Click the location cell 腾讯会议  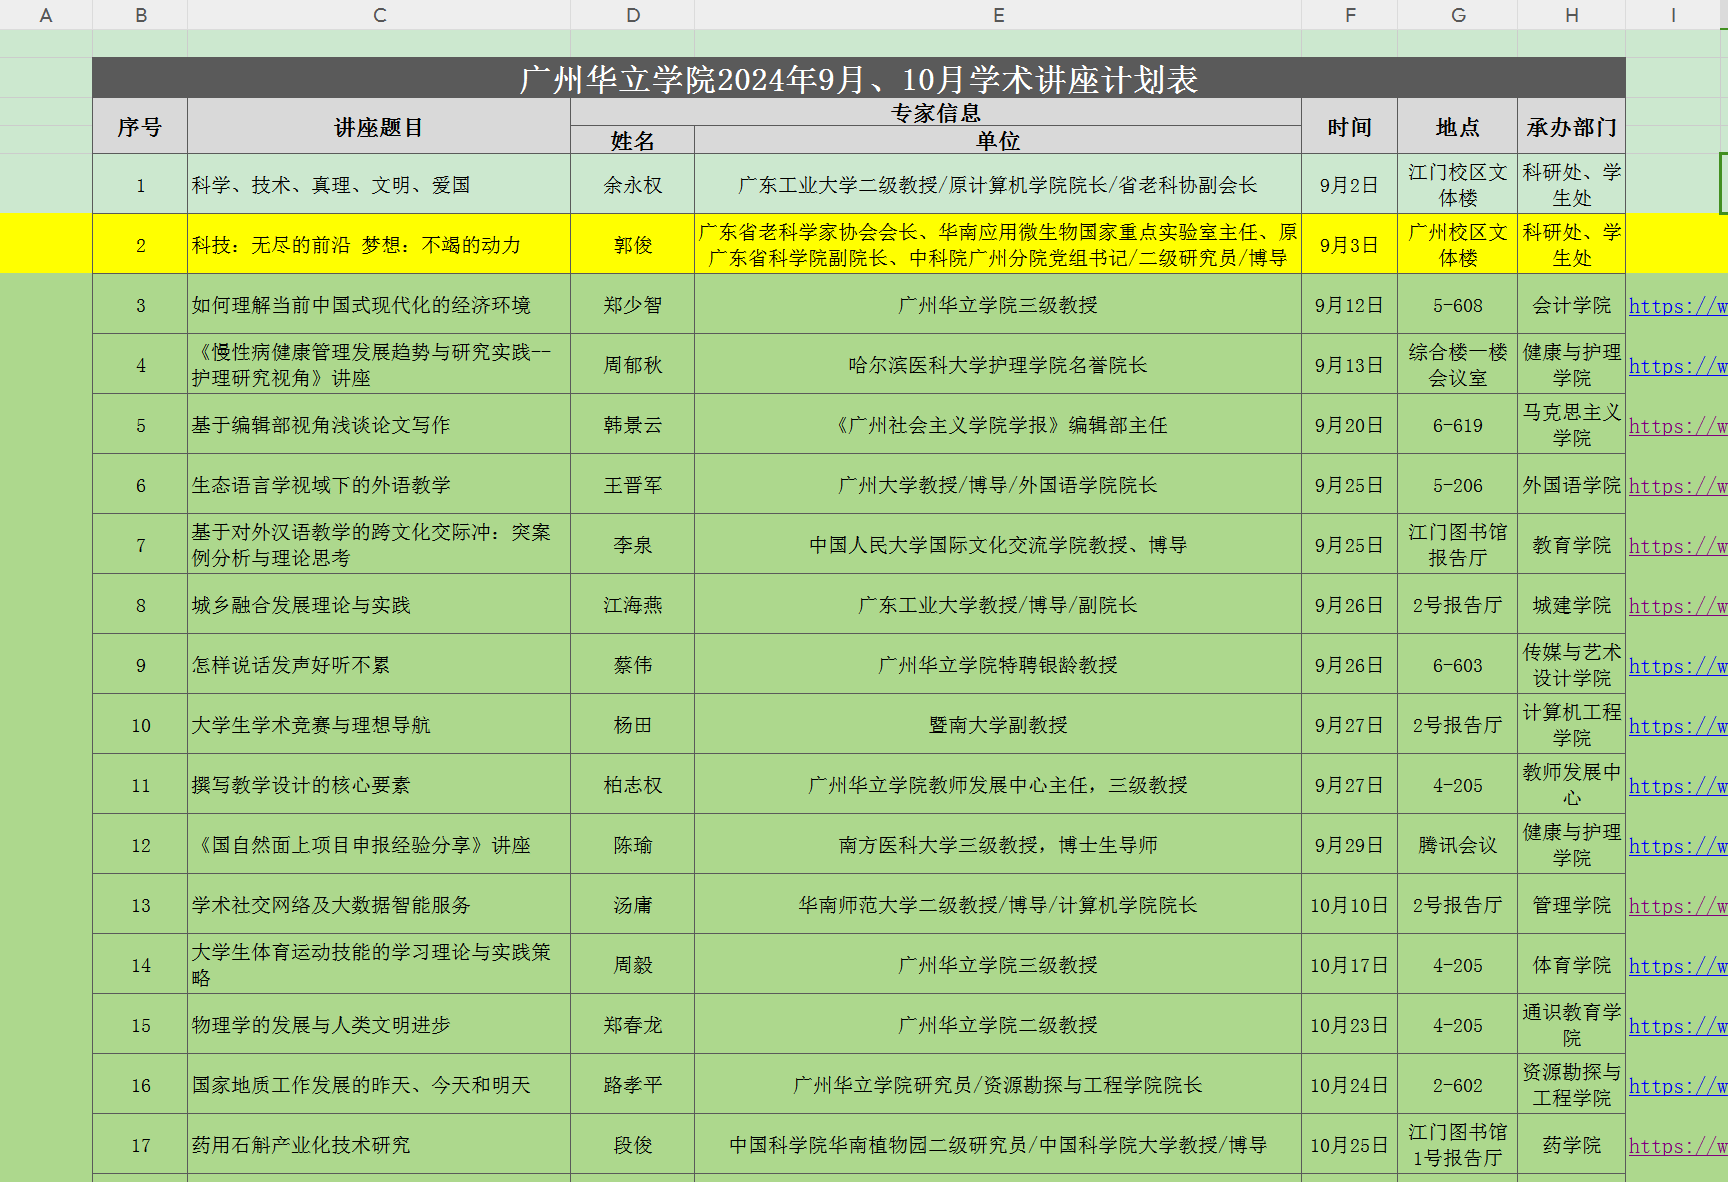pyautogui.click(x=1457, y=845)
